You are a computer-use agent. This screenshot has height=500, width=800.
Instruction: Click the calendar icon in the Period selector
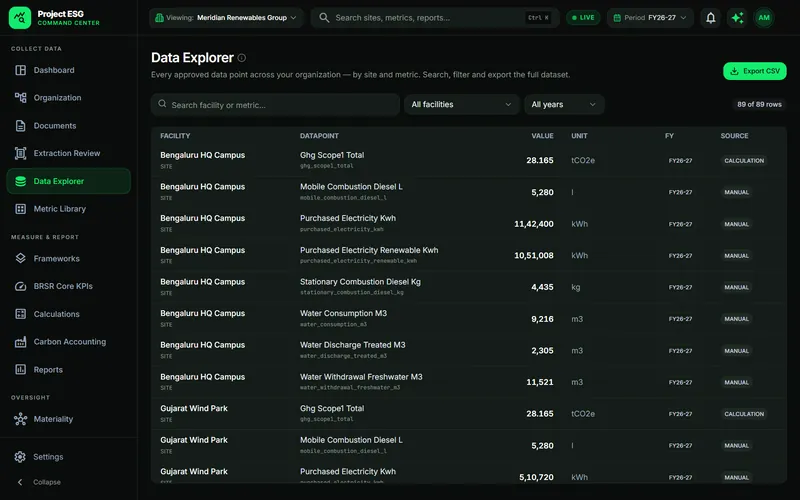(617, 18)
